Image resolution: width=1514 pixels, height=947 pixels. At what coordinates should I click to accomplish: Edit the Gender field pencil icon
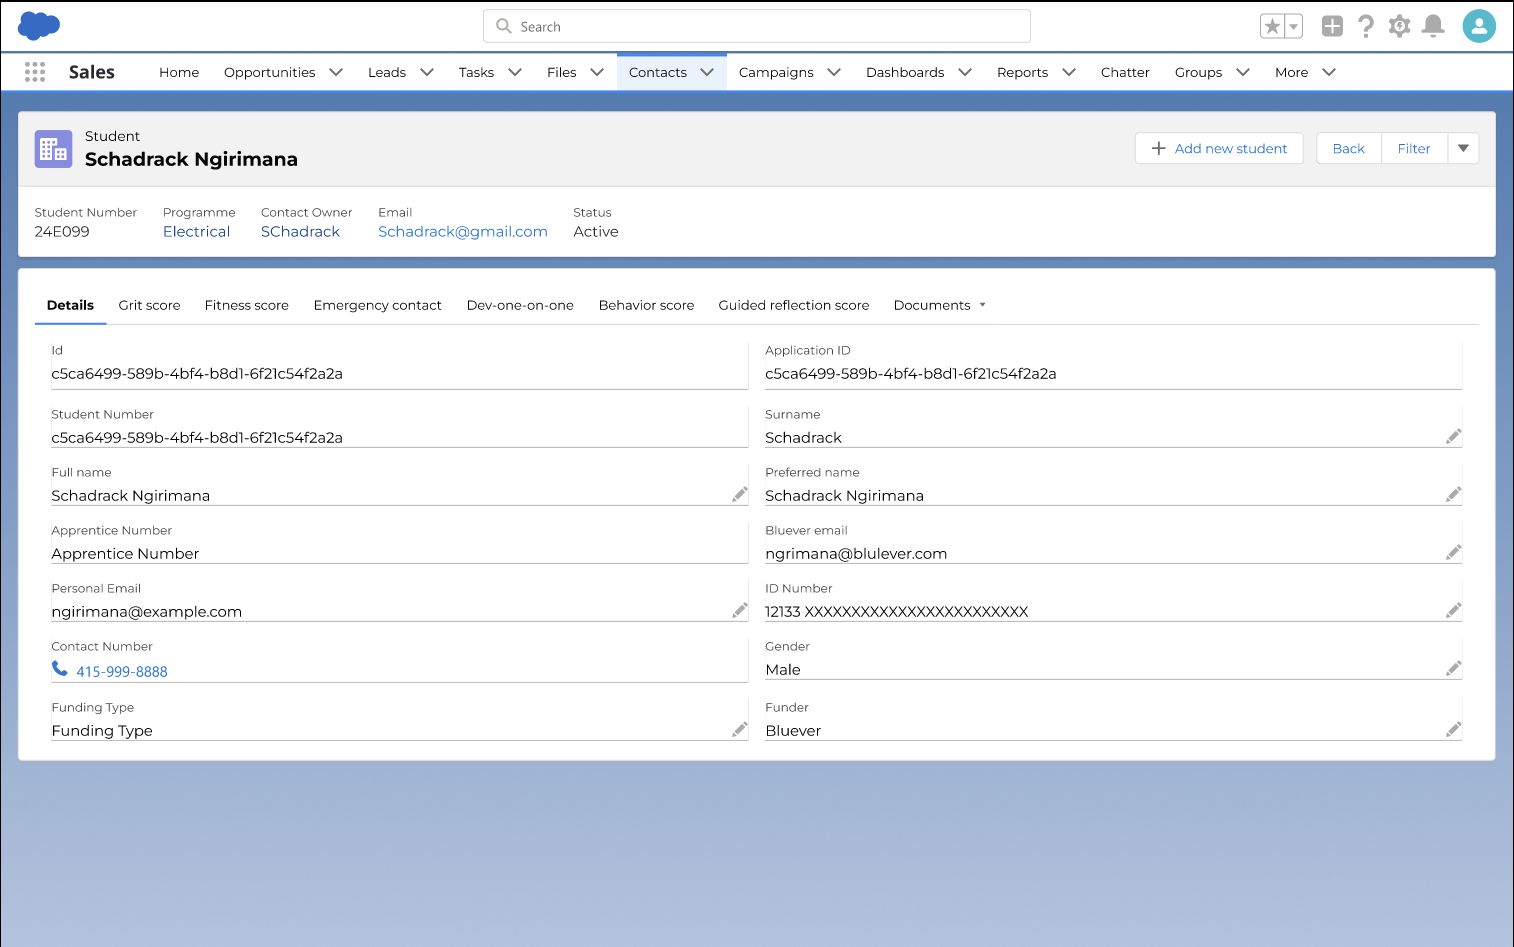click(1453, 669)
